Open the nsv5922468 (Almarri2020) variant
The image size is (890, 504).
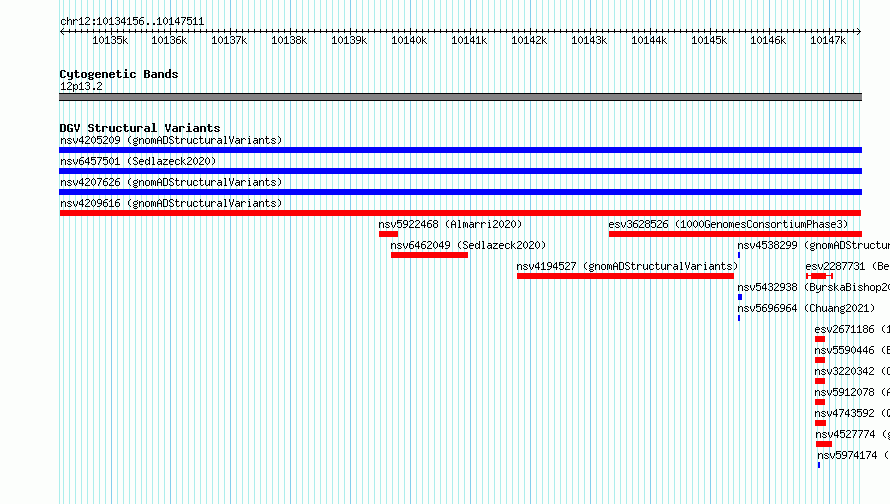click(x=450, y=224)
